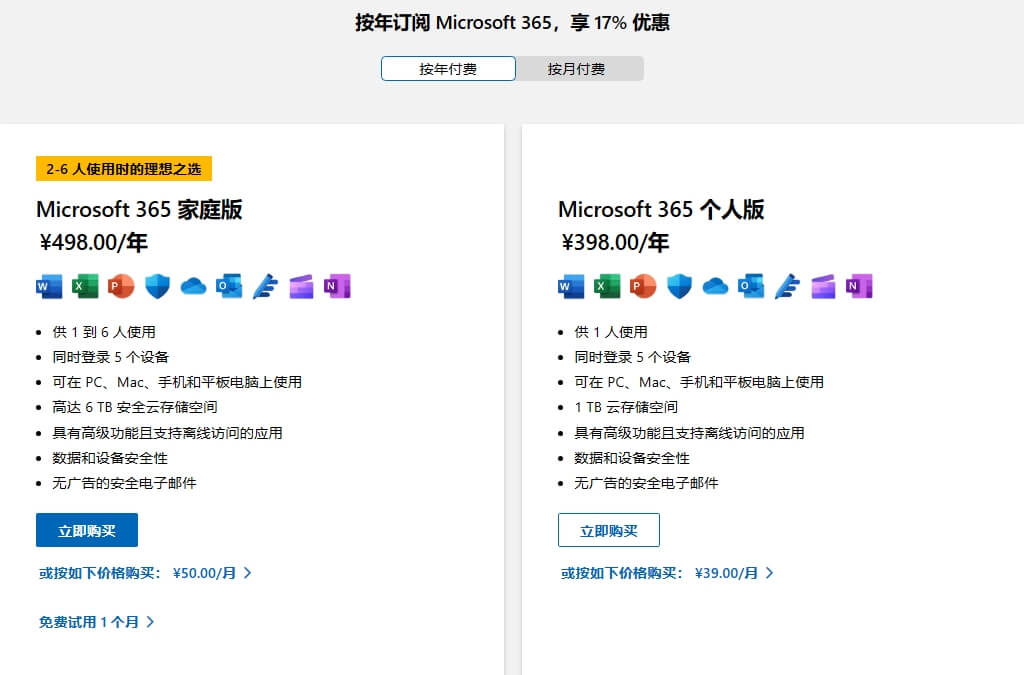This screenshot has width=1024, height=675.
Task: Click Clipchamp icon in Personal plan
Action: [x=823, y=286]
